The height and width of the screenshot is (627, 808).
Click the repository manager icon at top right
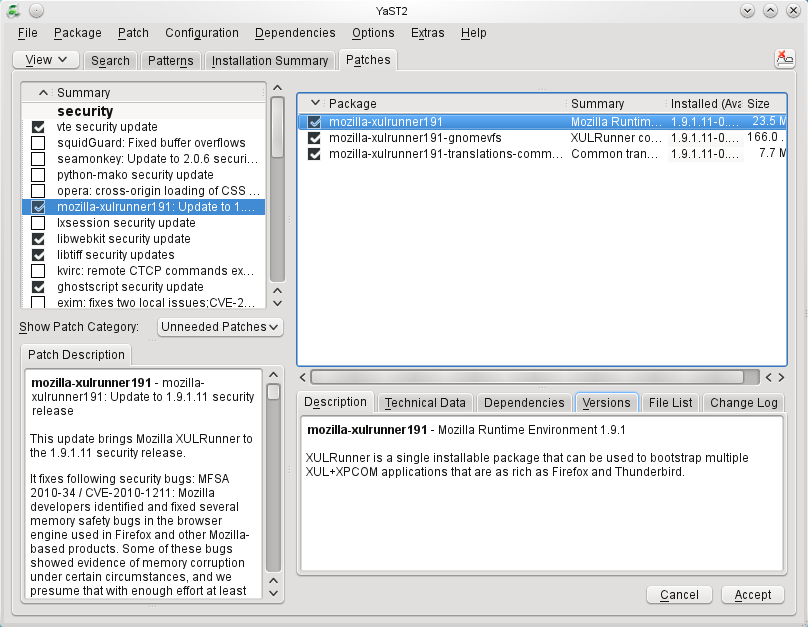(784, 59)
